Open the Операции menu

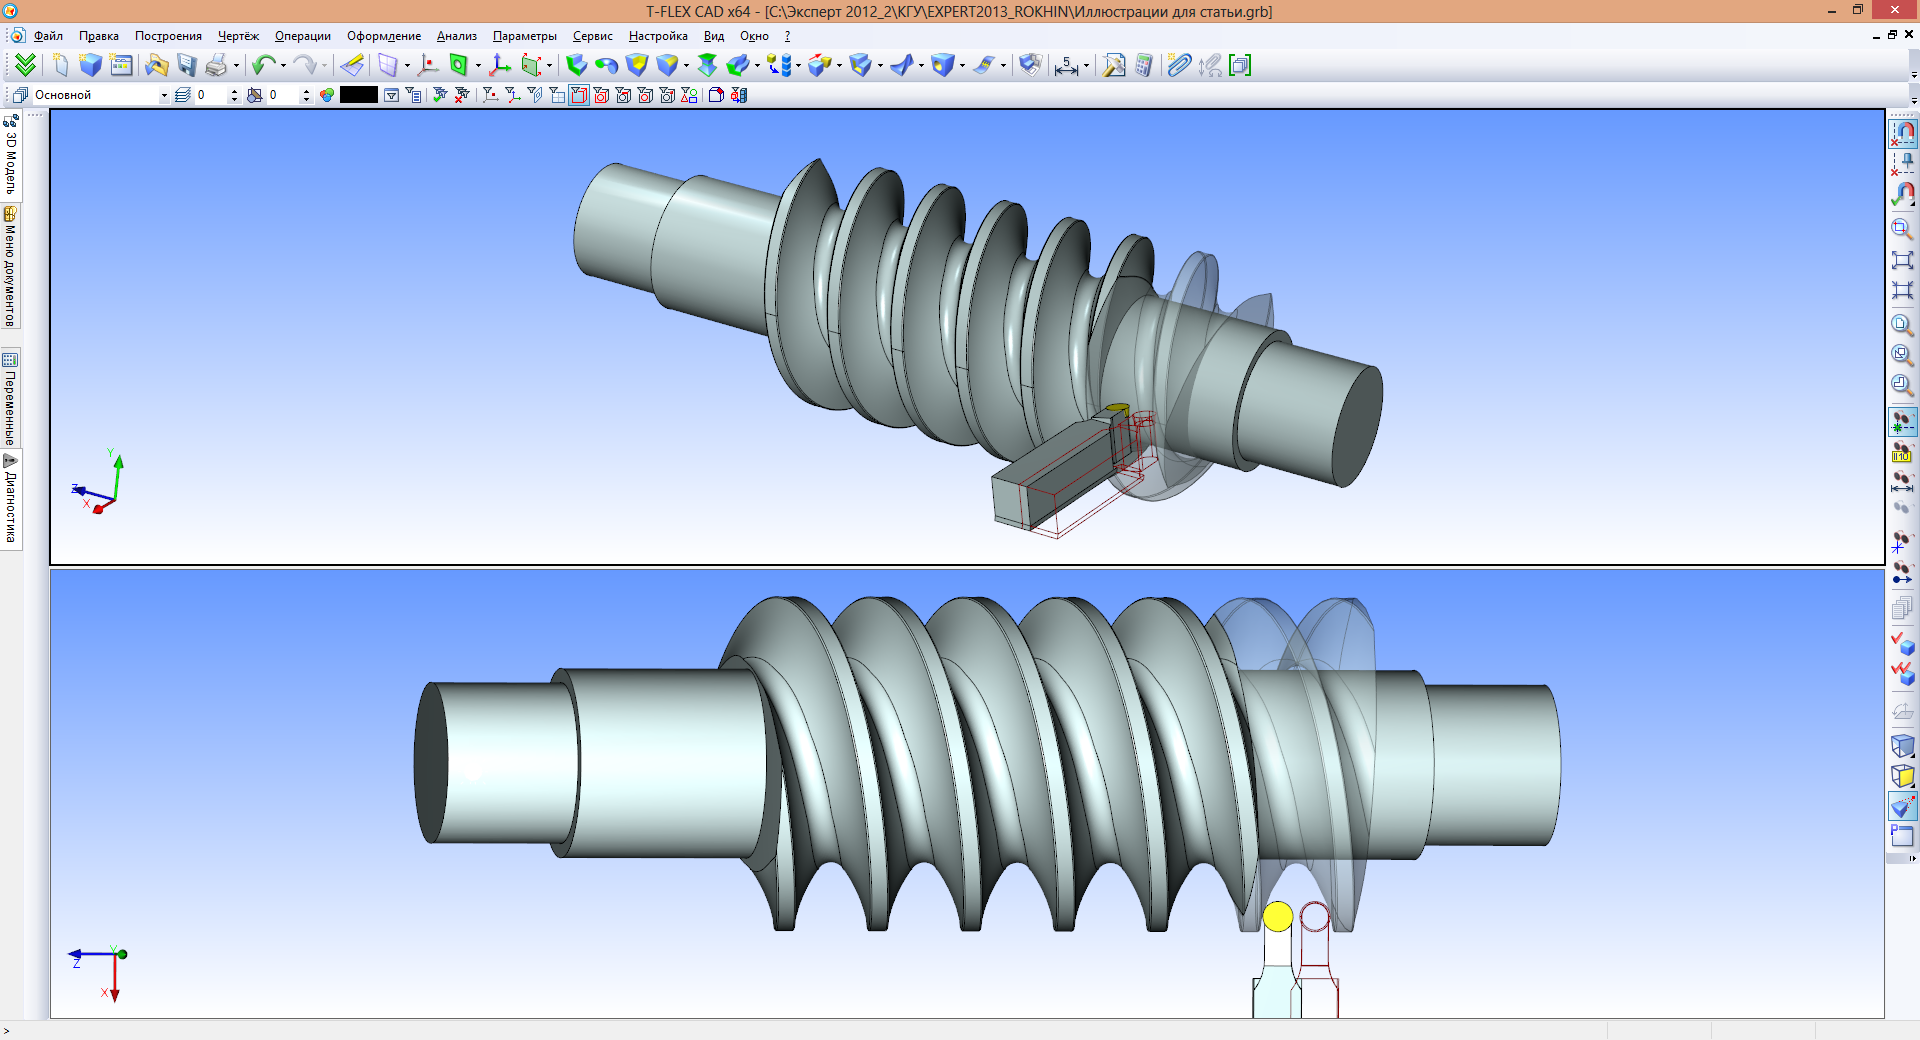tap(305, 36)
